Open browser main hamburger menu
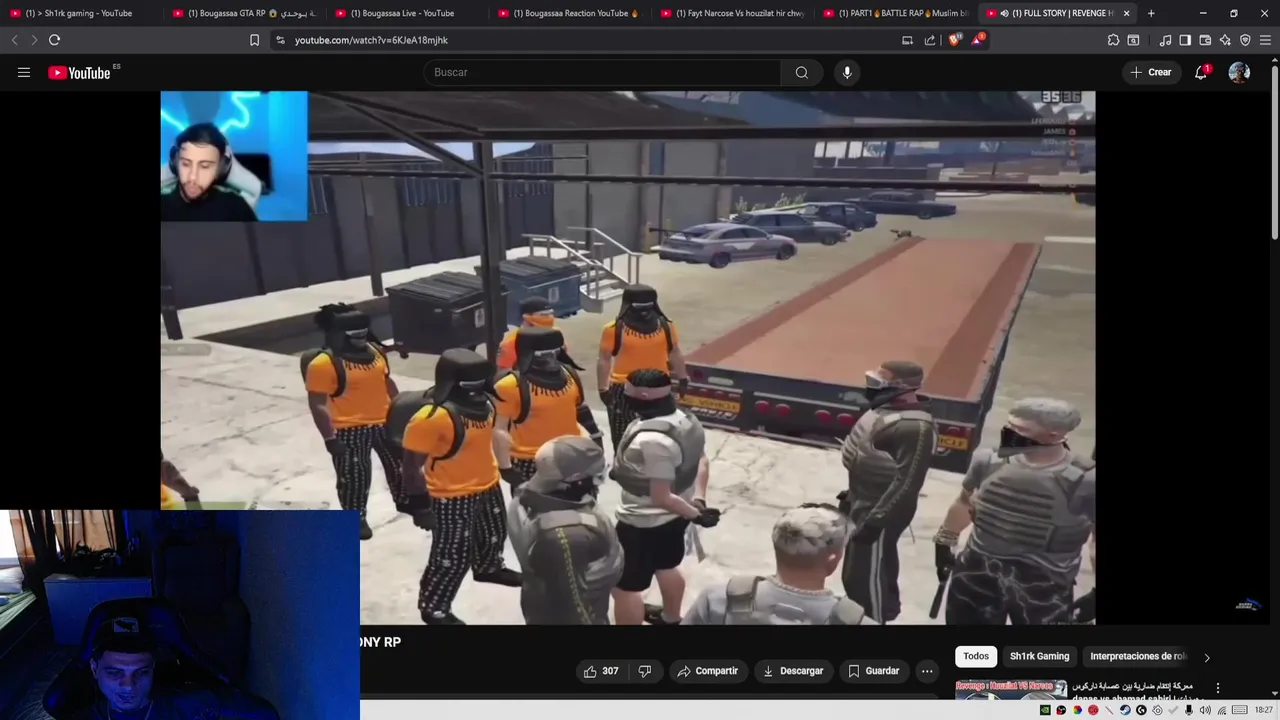This screenshot has width=1280, height=720. click(1265, 40)
